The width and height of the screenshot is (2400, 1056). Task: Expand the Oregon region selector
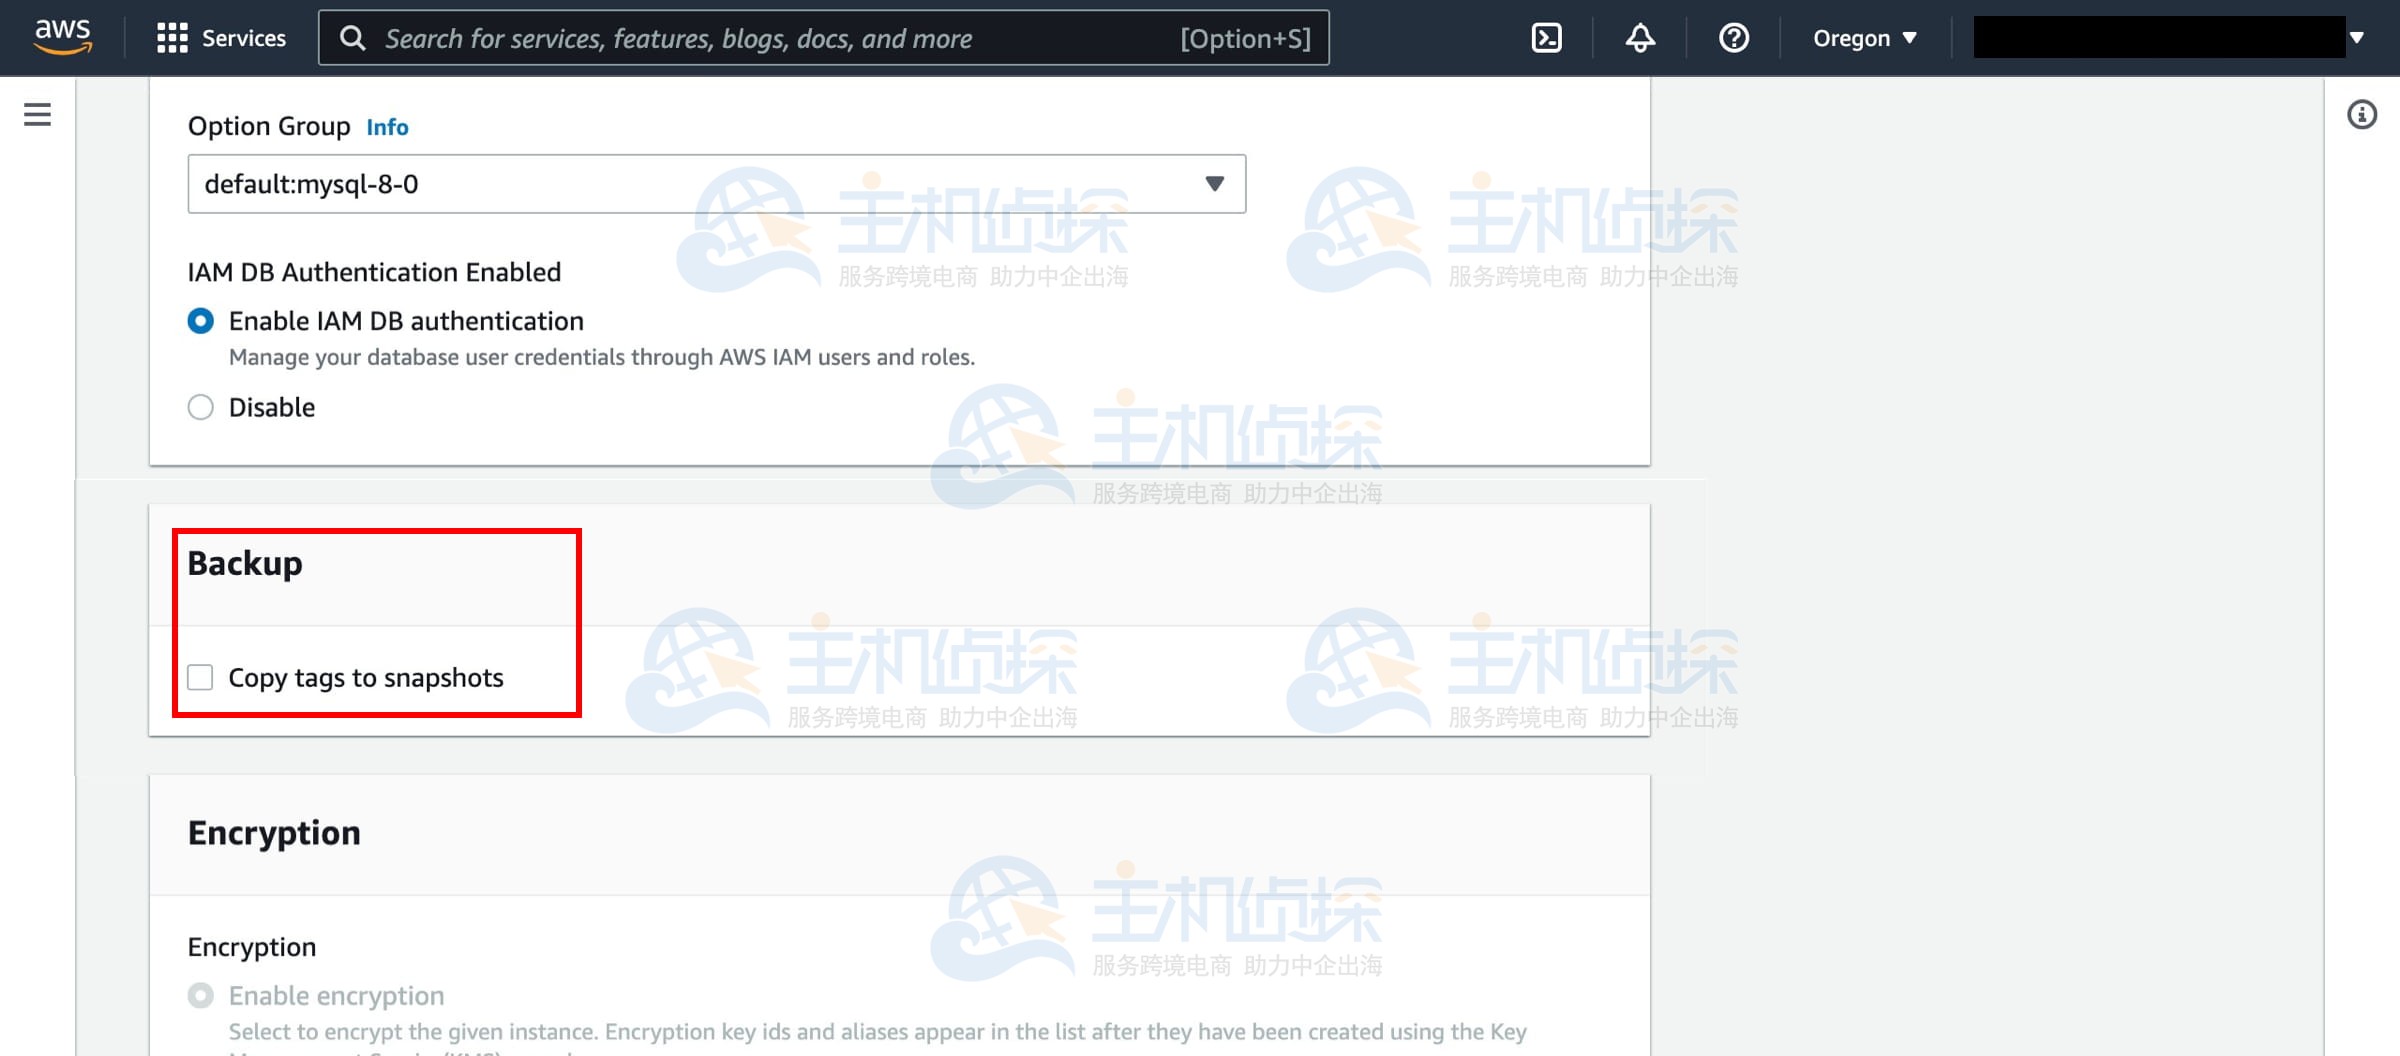[1862, 37]
